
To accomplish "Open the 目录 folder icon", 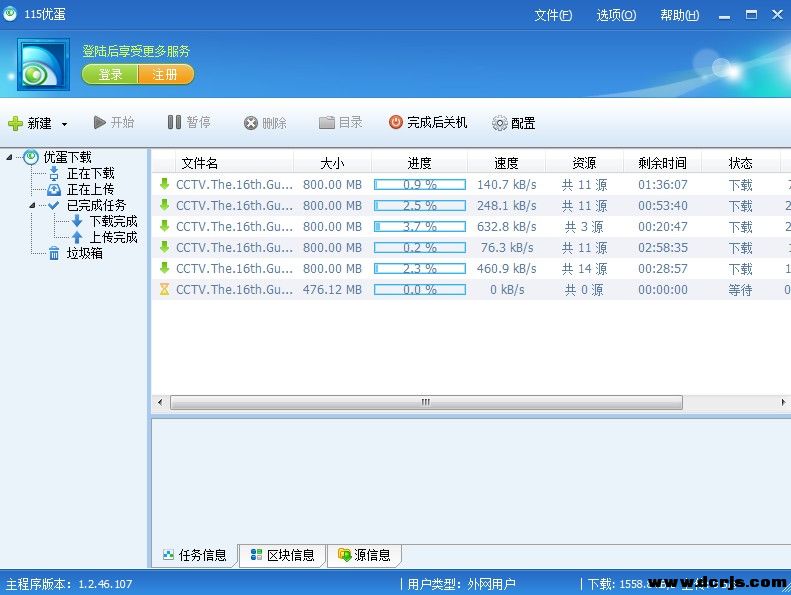I will 327,122.
